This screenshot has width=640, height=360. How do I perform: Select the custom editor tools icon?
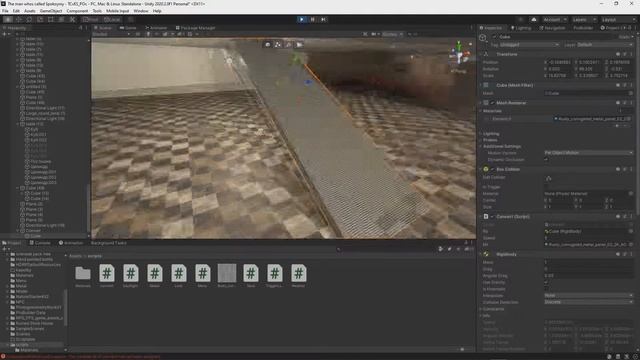click(x=72, y=19)
